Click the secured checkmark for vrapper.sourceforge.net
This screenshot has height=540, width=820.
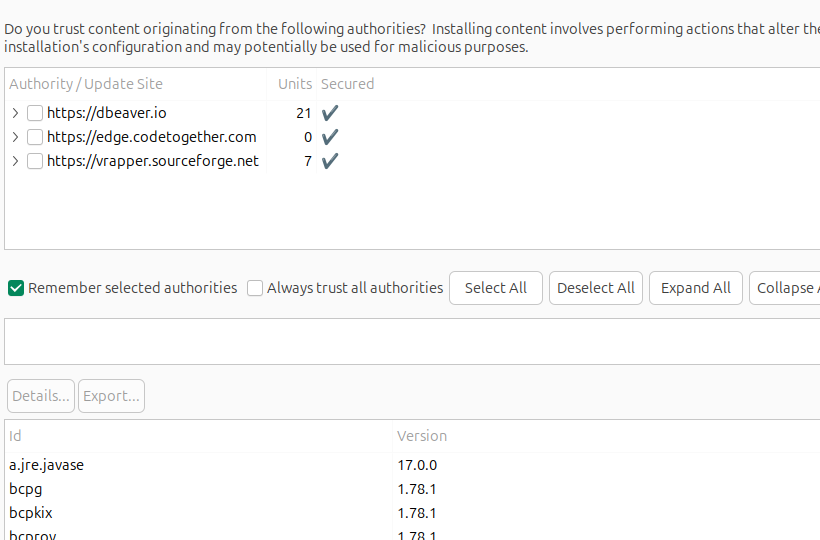click(330, 161)
